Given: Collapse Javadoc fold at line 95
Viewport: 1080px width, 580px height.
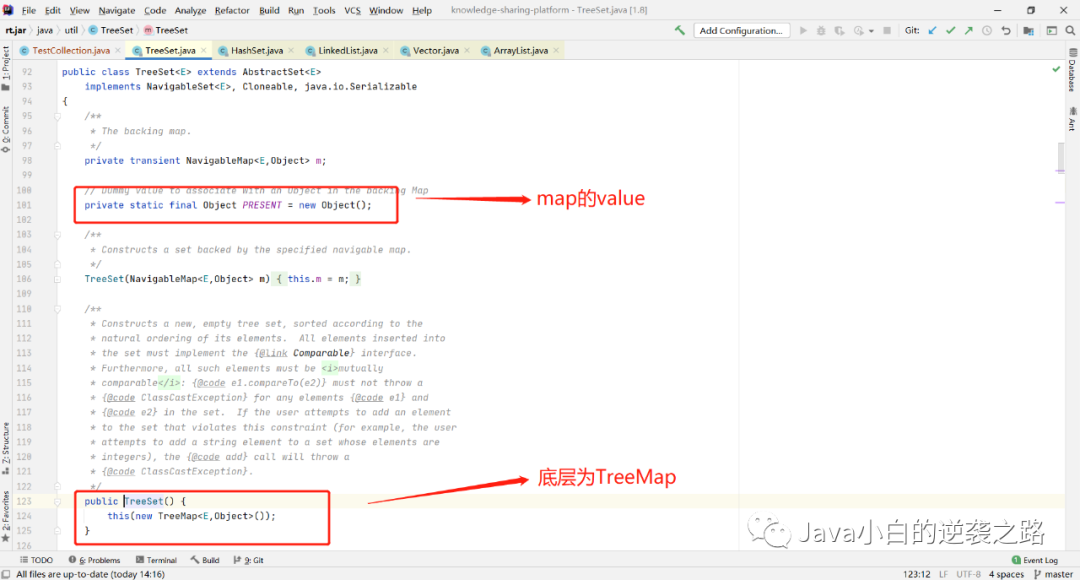Looking at the screenshot, I should point(58,116).
